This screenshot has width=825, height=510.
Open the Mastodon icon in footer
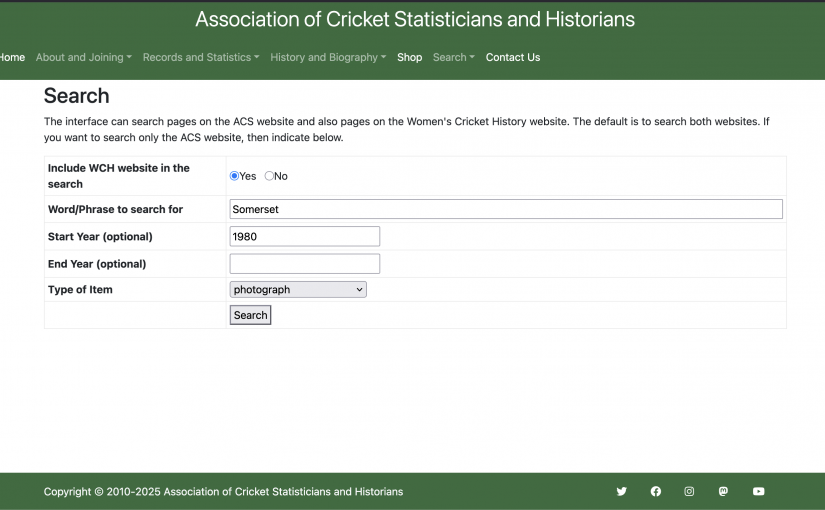pos(723,491)
